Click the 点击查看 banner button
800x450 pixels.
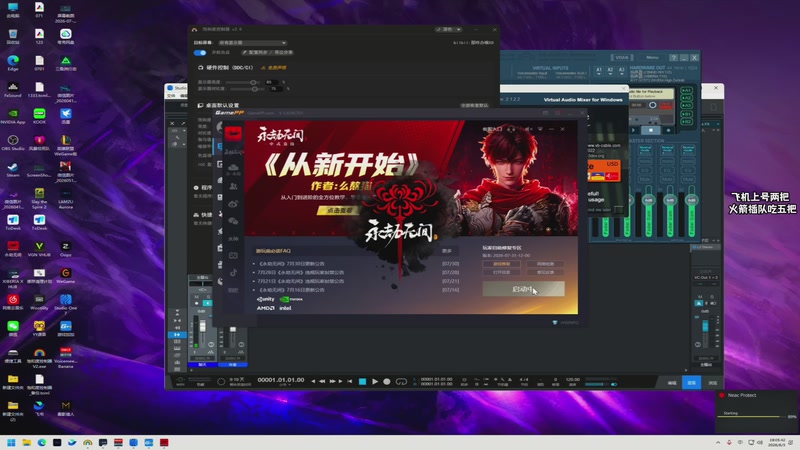338,210
